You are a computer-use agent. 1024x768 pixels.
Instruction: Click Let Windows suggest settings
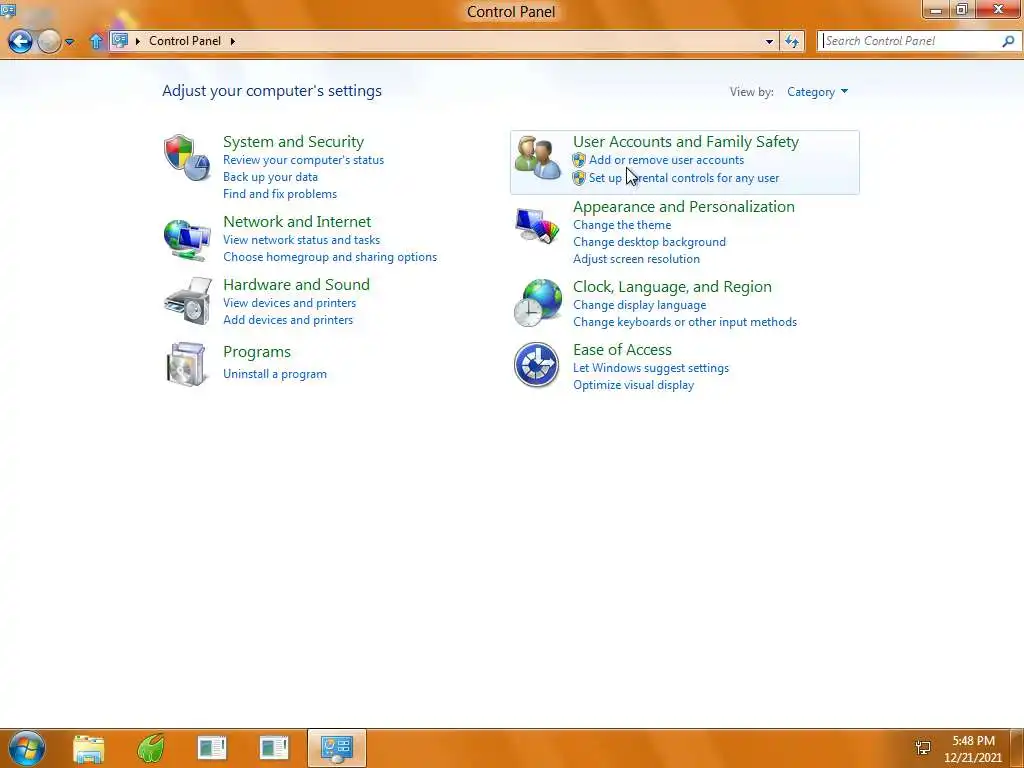pyautogui.click(x=650, y=368)
